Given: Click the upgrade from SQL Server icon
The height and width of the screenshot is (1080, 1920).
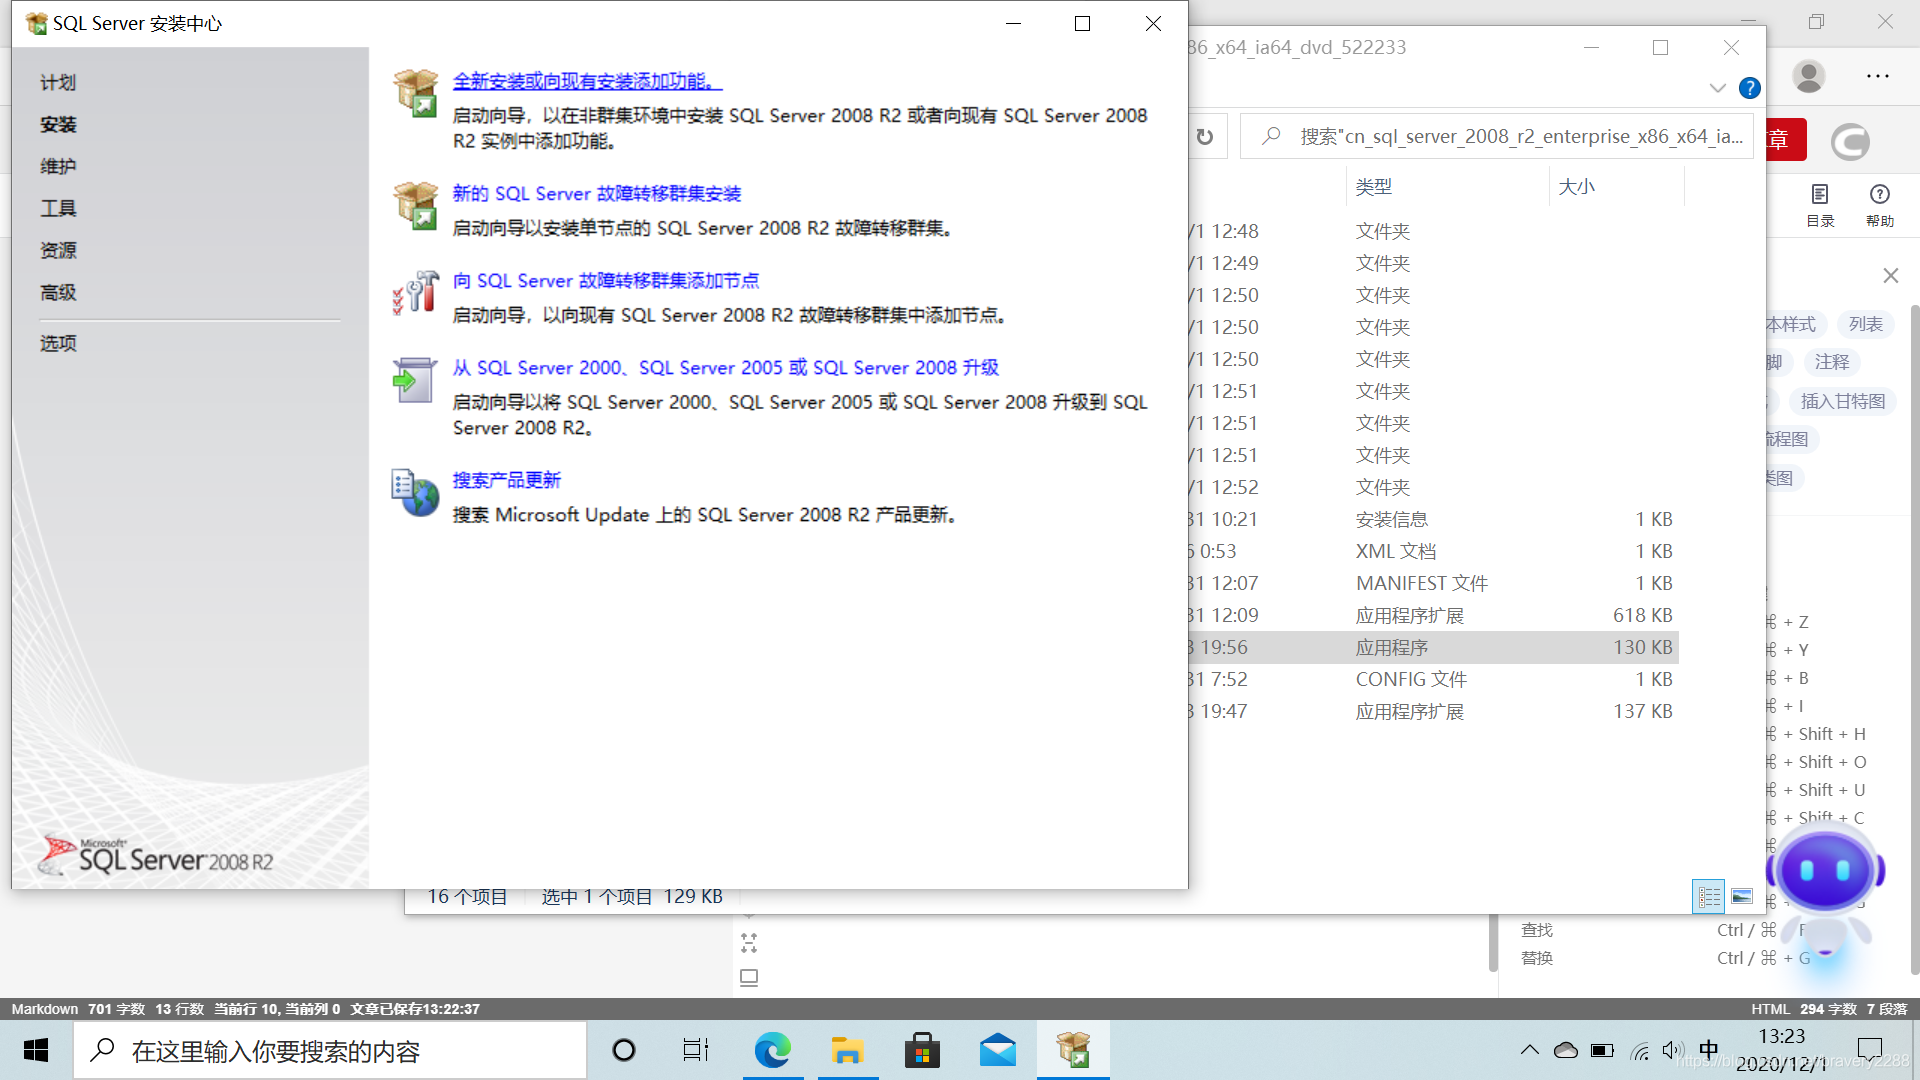Looking at the screenshot, I should (x=415, y=380).
